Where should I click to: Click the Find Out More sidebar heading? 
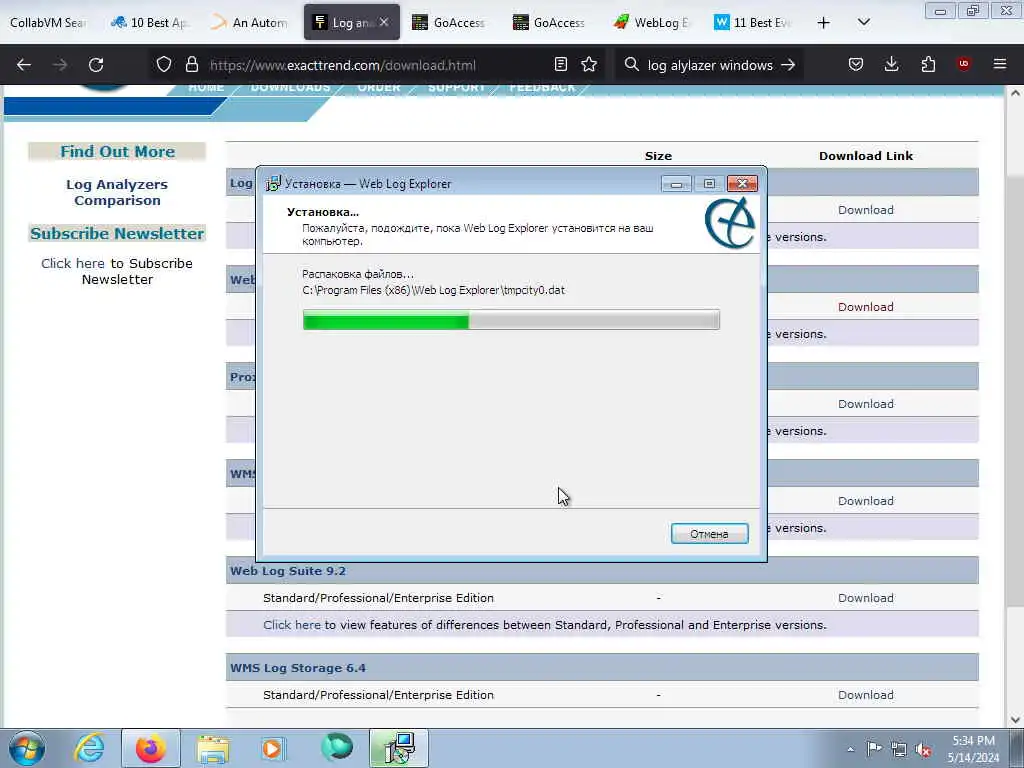tap(118, 152)
